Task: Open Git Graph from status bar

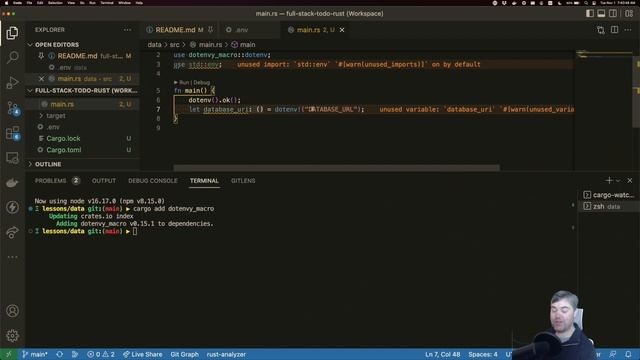Action: pos(184,354)
